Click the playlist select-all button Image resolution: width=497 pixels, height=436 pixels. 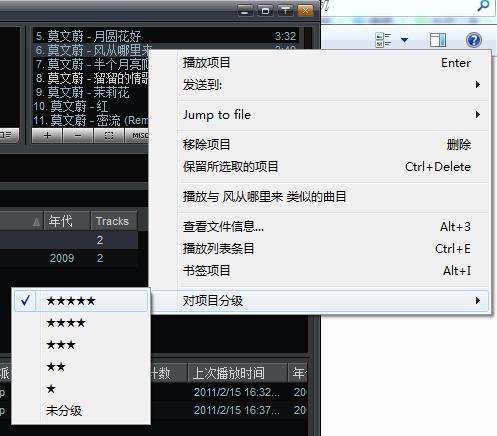pyautogui.click(x=109, y=136)
